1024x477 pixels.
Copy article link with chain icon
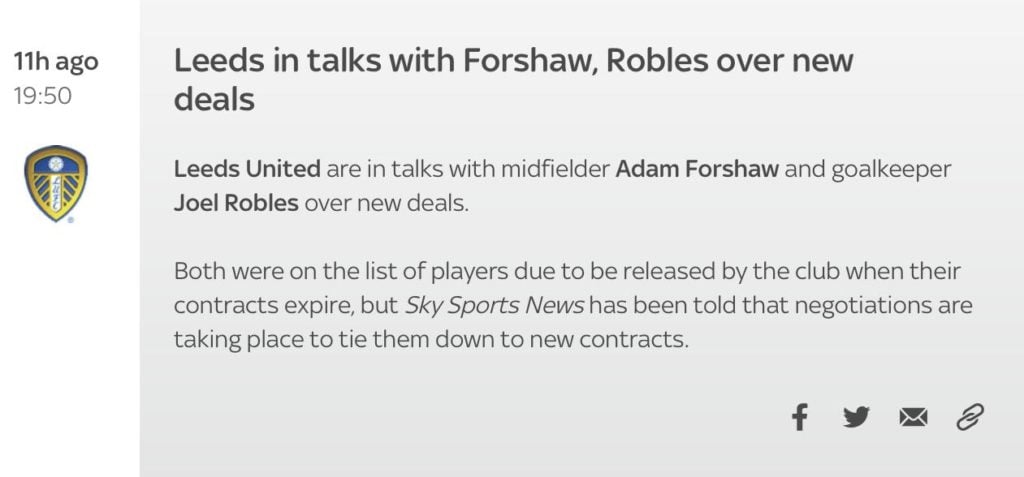pos(970,417)
